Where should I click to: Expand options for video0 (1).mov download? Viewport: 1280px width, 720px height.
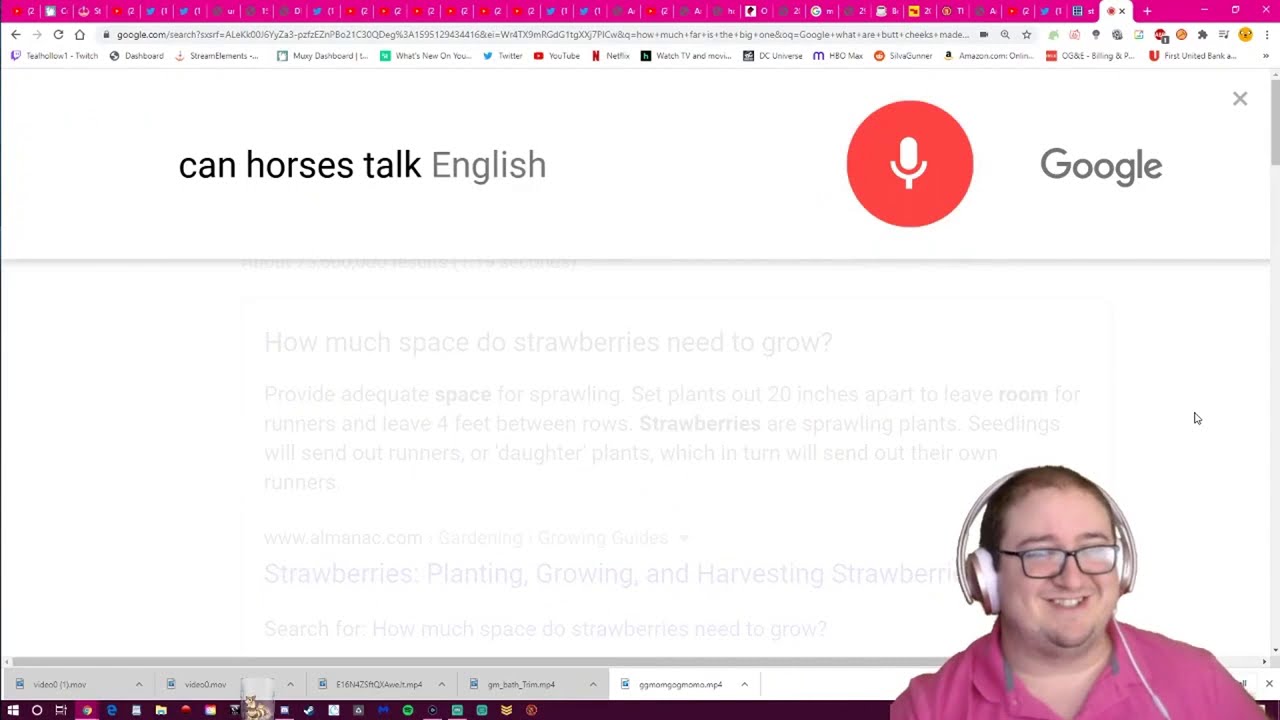coord(139,684)
